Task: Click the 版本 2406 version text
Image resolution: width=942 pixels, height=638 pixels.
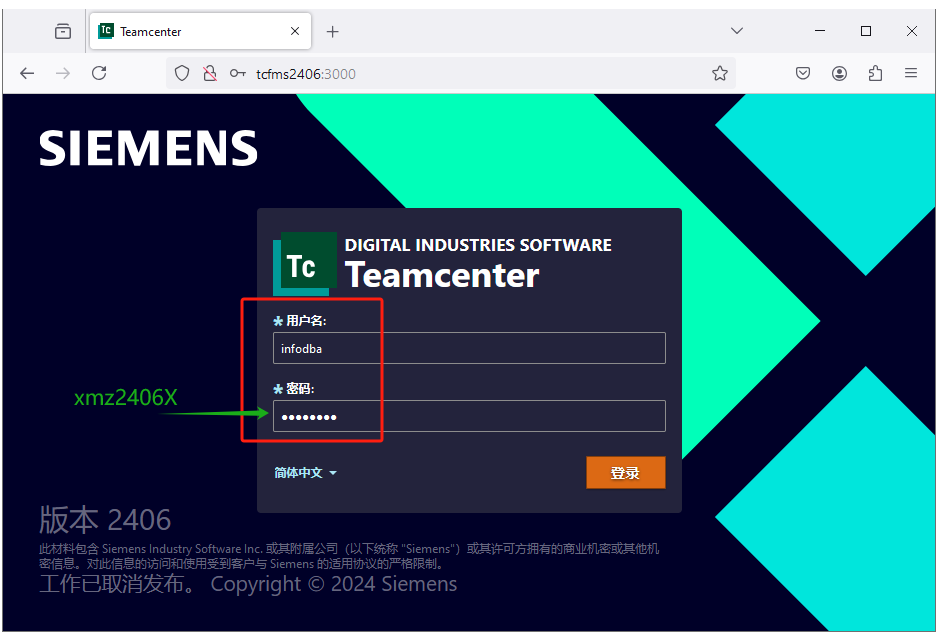Action: click(x=105, y=520)
